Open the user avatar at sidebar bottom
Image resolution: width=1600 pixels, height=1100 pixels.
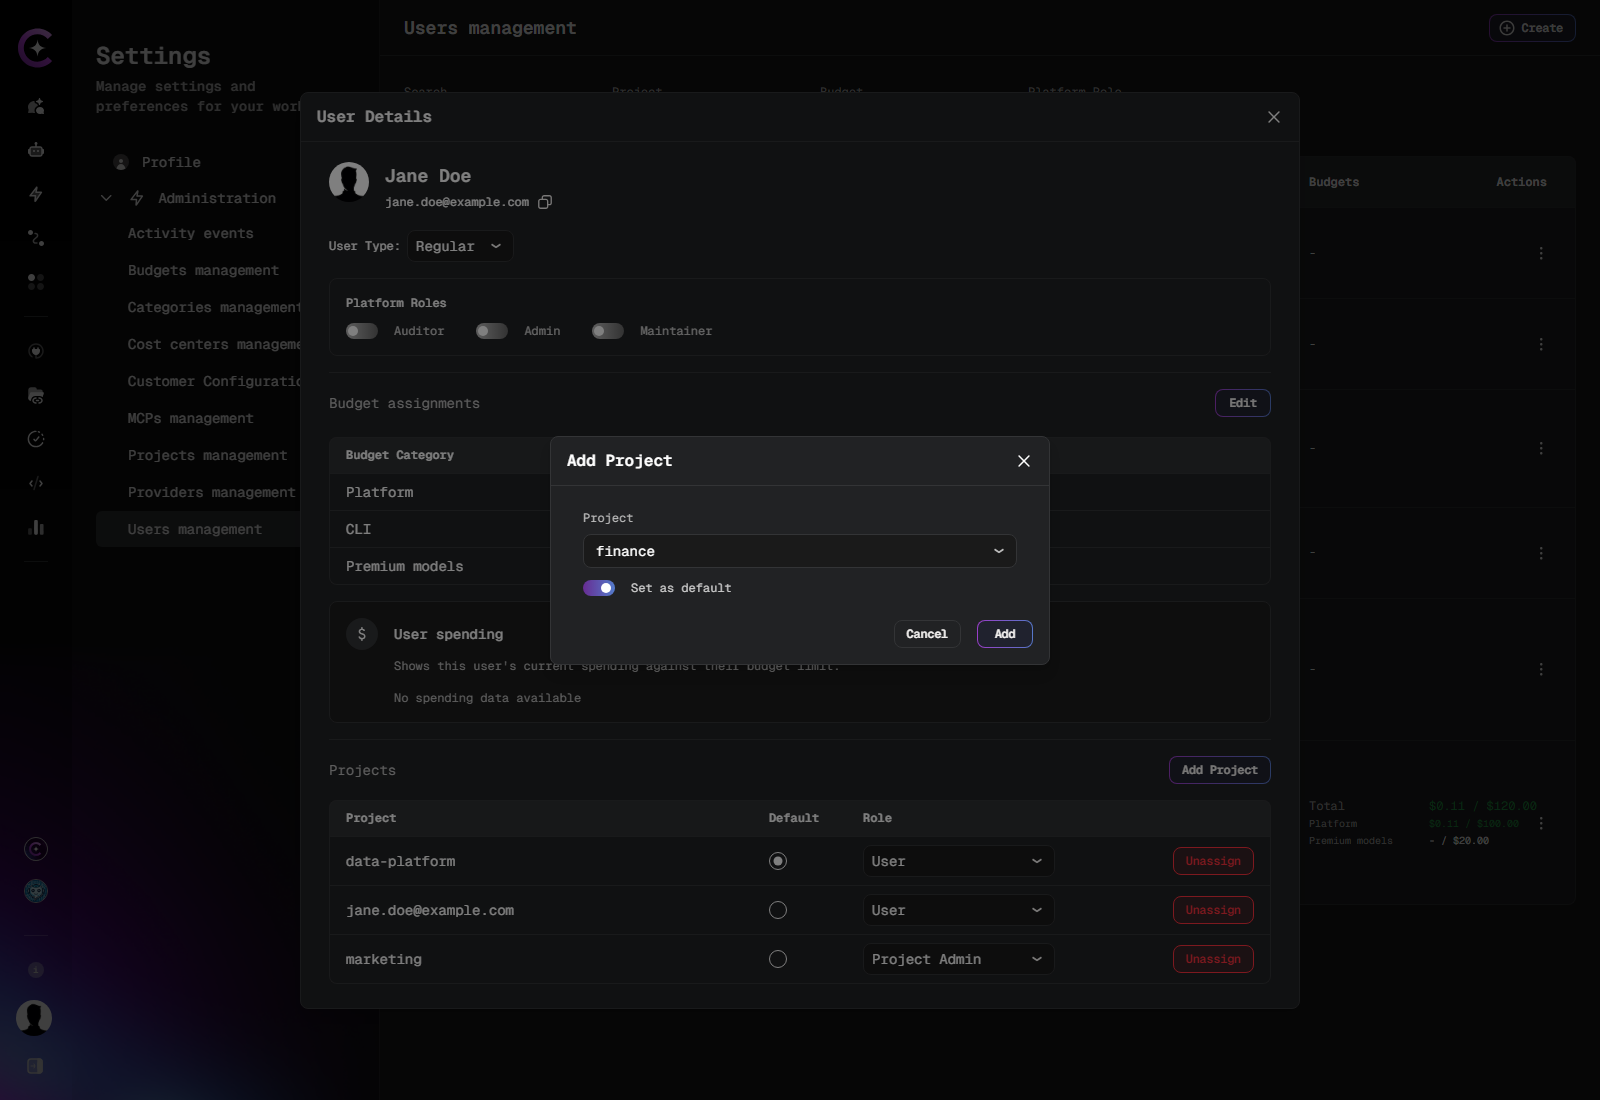pos(34,1018)
